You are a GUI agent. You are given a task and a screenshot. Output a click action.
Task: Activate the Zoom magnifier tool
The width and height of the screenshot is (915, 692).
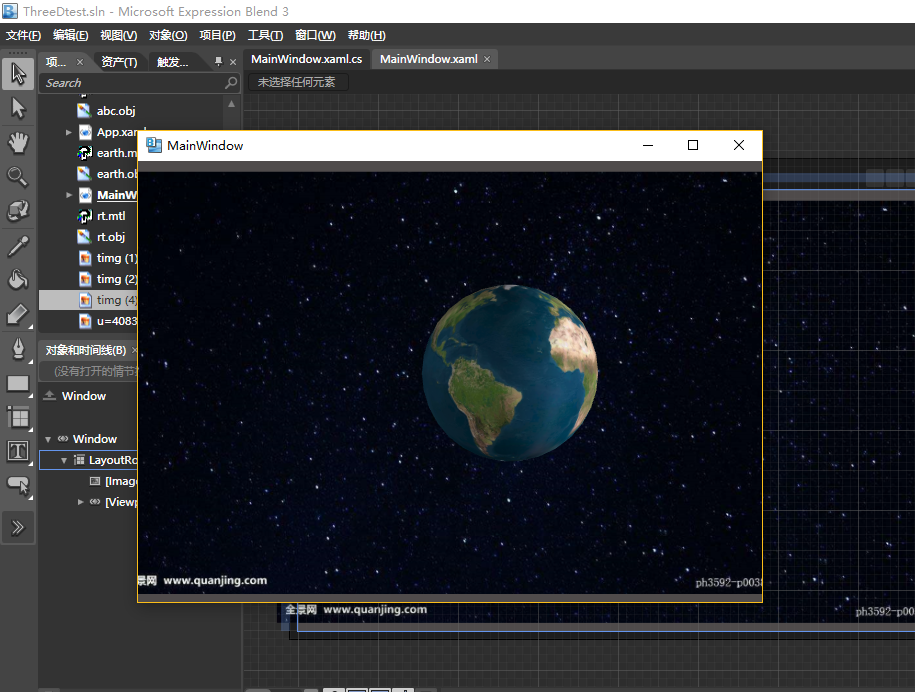tap(18, 177)
